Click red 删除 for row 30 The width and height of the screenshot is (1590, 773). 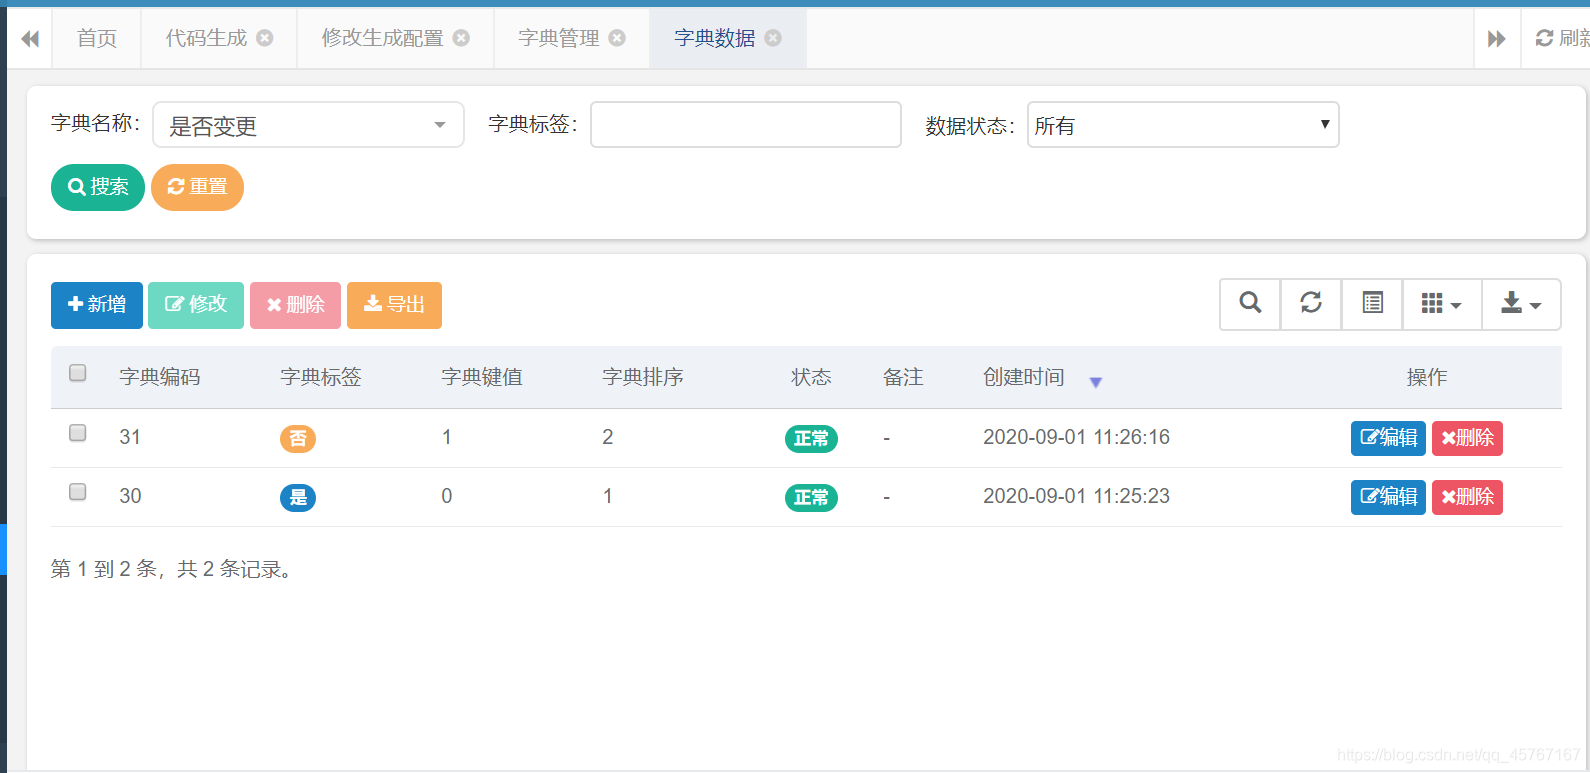coord(1467,497)
